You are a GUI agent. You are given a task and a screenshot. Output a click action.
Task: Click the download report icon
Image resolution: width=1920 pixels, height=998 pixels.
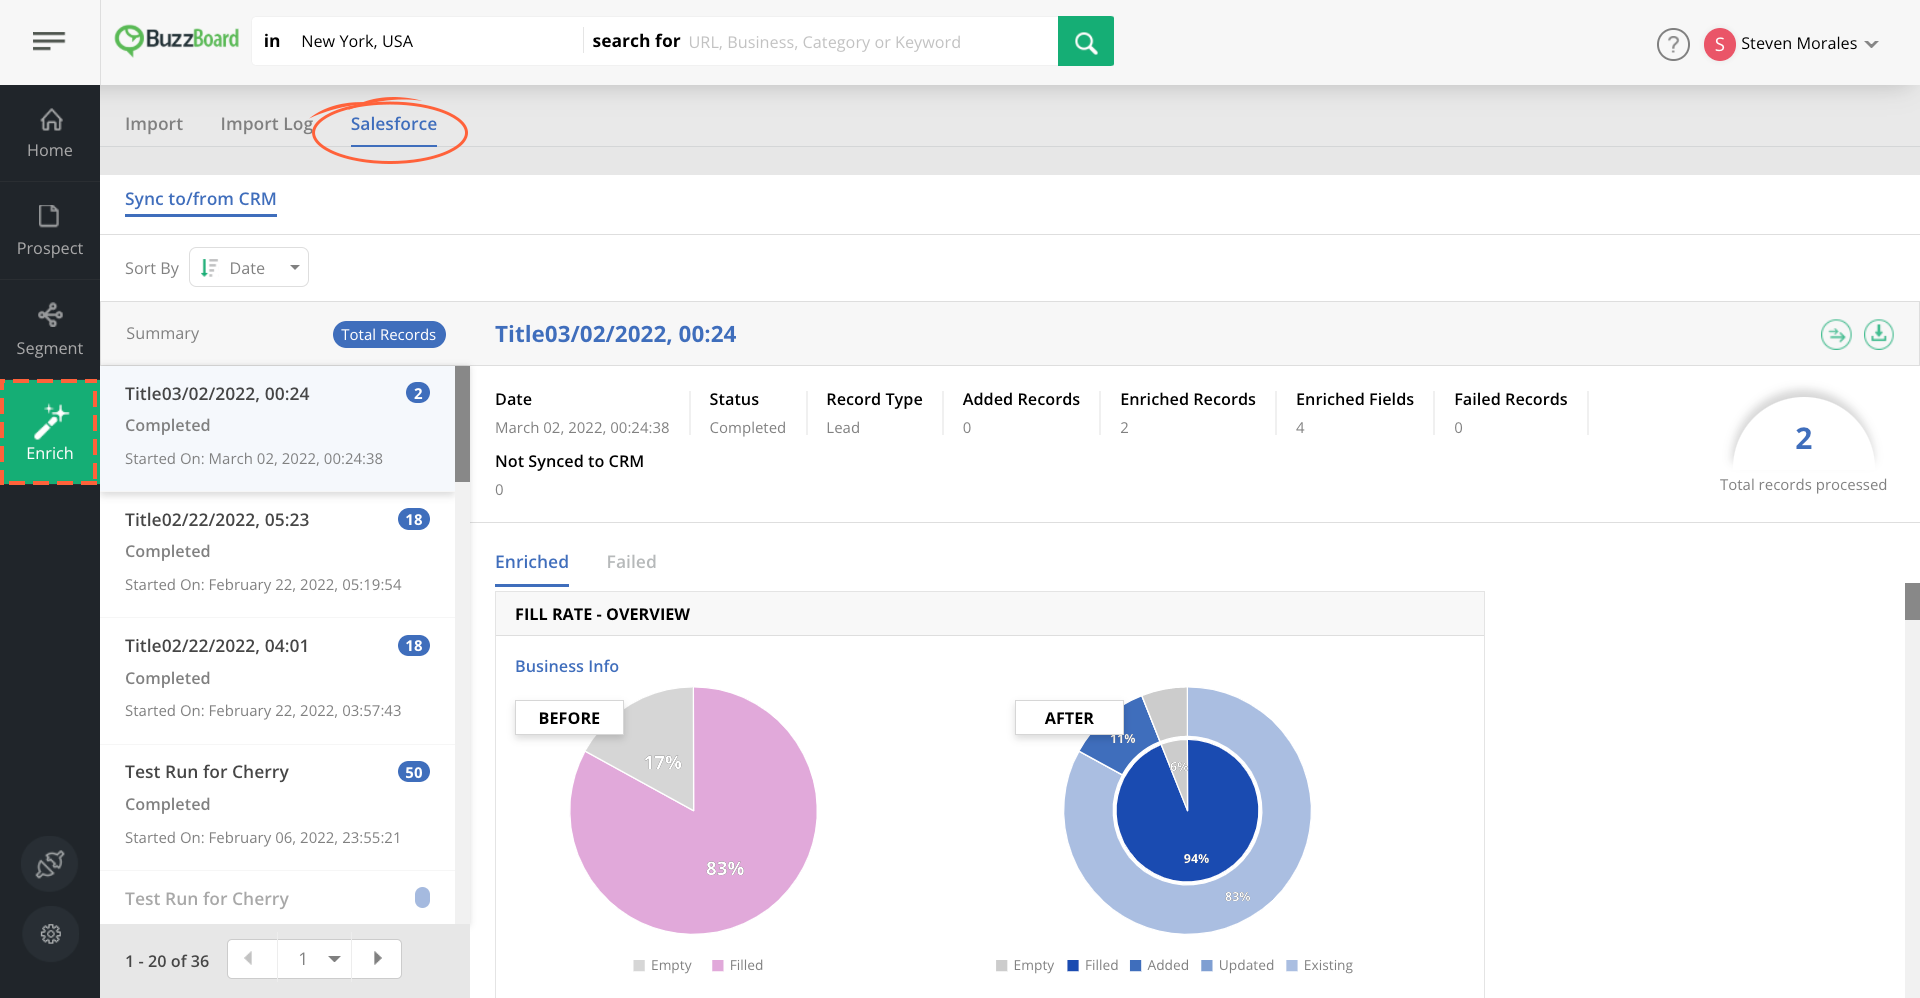click(x=1879, y=334)
